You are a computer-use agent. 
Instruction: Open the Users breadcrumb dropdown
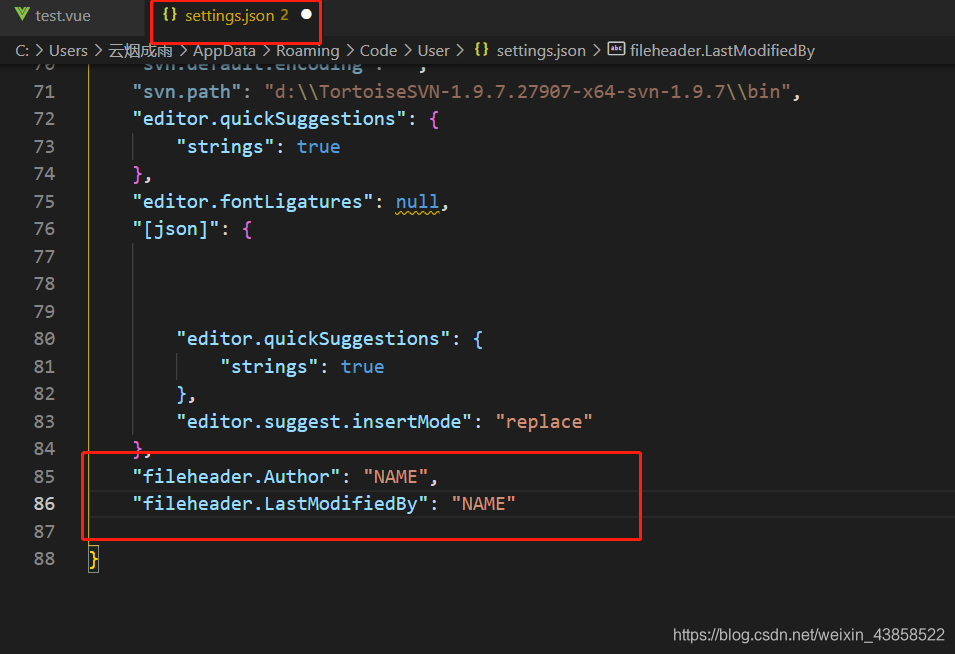[68, 50]
